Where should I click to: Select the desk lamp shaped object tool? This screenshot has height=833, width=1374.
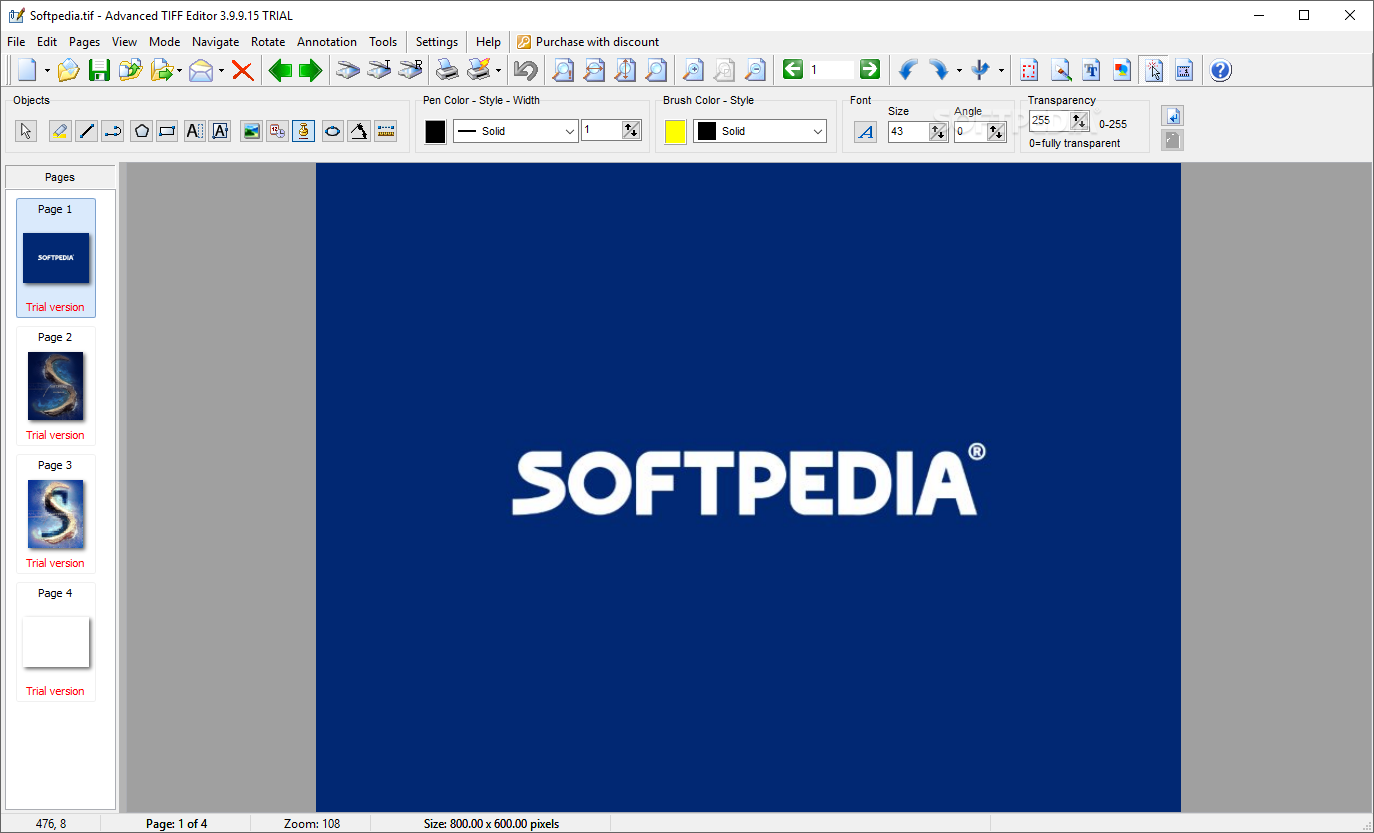point(359,131)
